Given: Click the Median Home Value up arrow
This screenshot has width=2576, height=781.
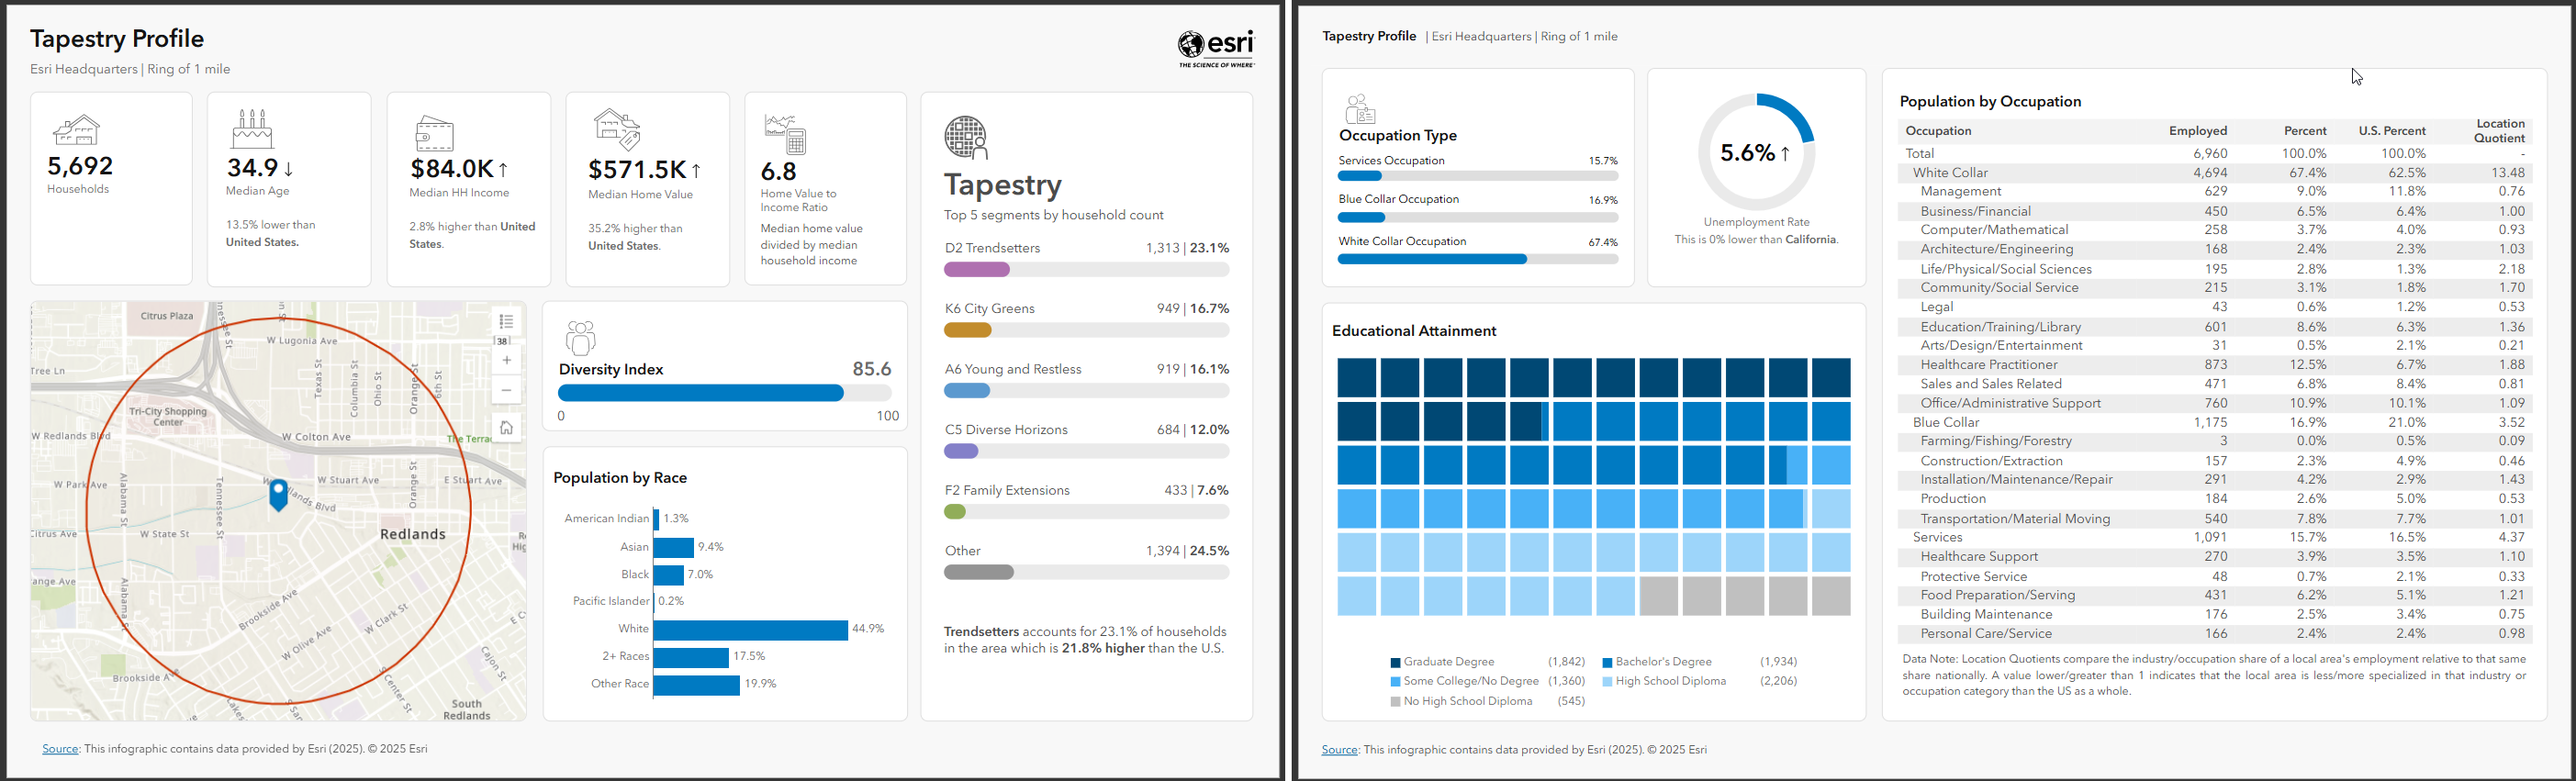Looking at the screenshot, I should 695,170.
